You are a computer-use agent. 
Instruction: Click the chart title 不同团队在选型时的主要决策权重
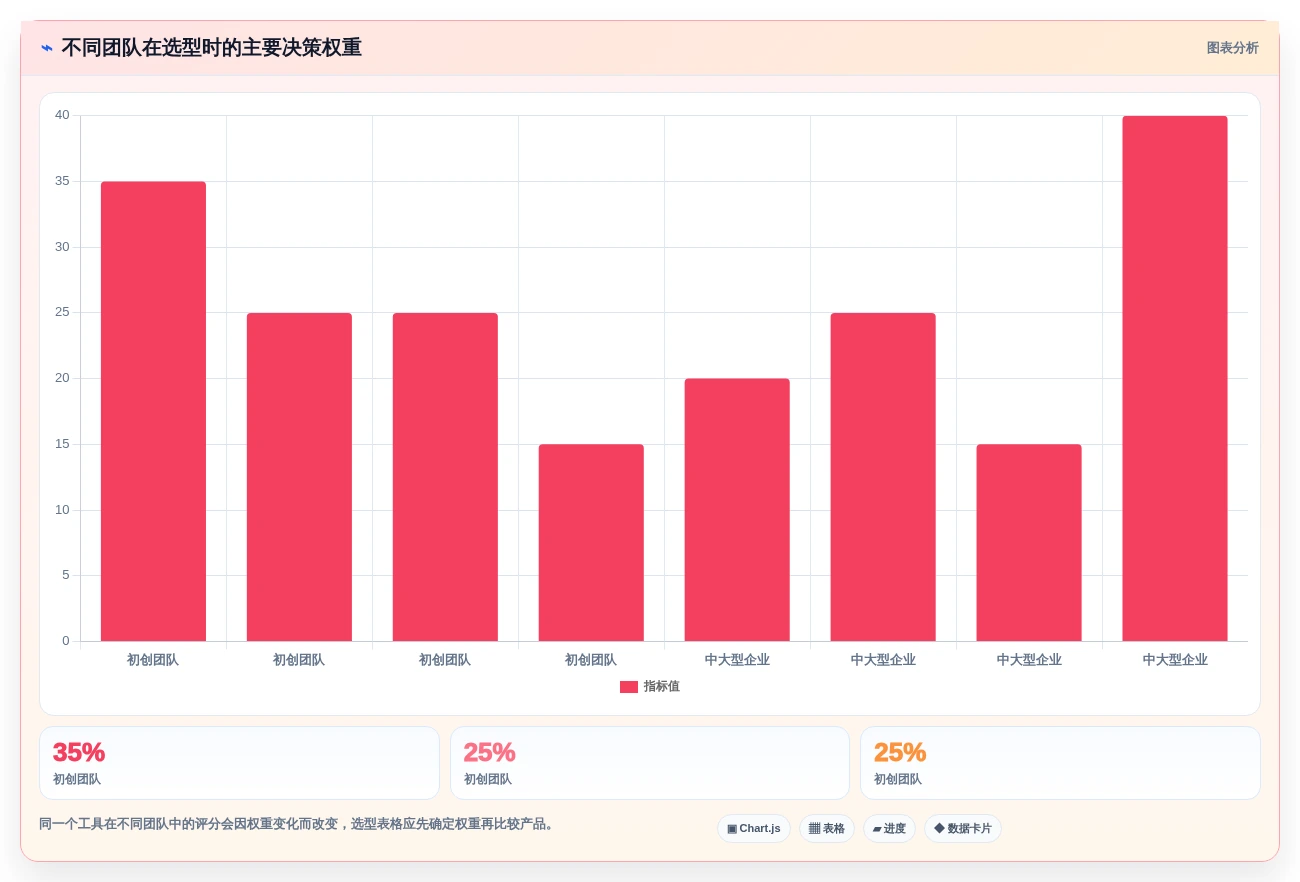[212, 48]
